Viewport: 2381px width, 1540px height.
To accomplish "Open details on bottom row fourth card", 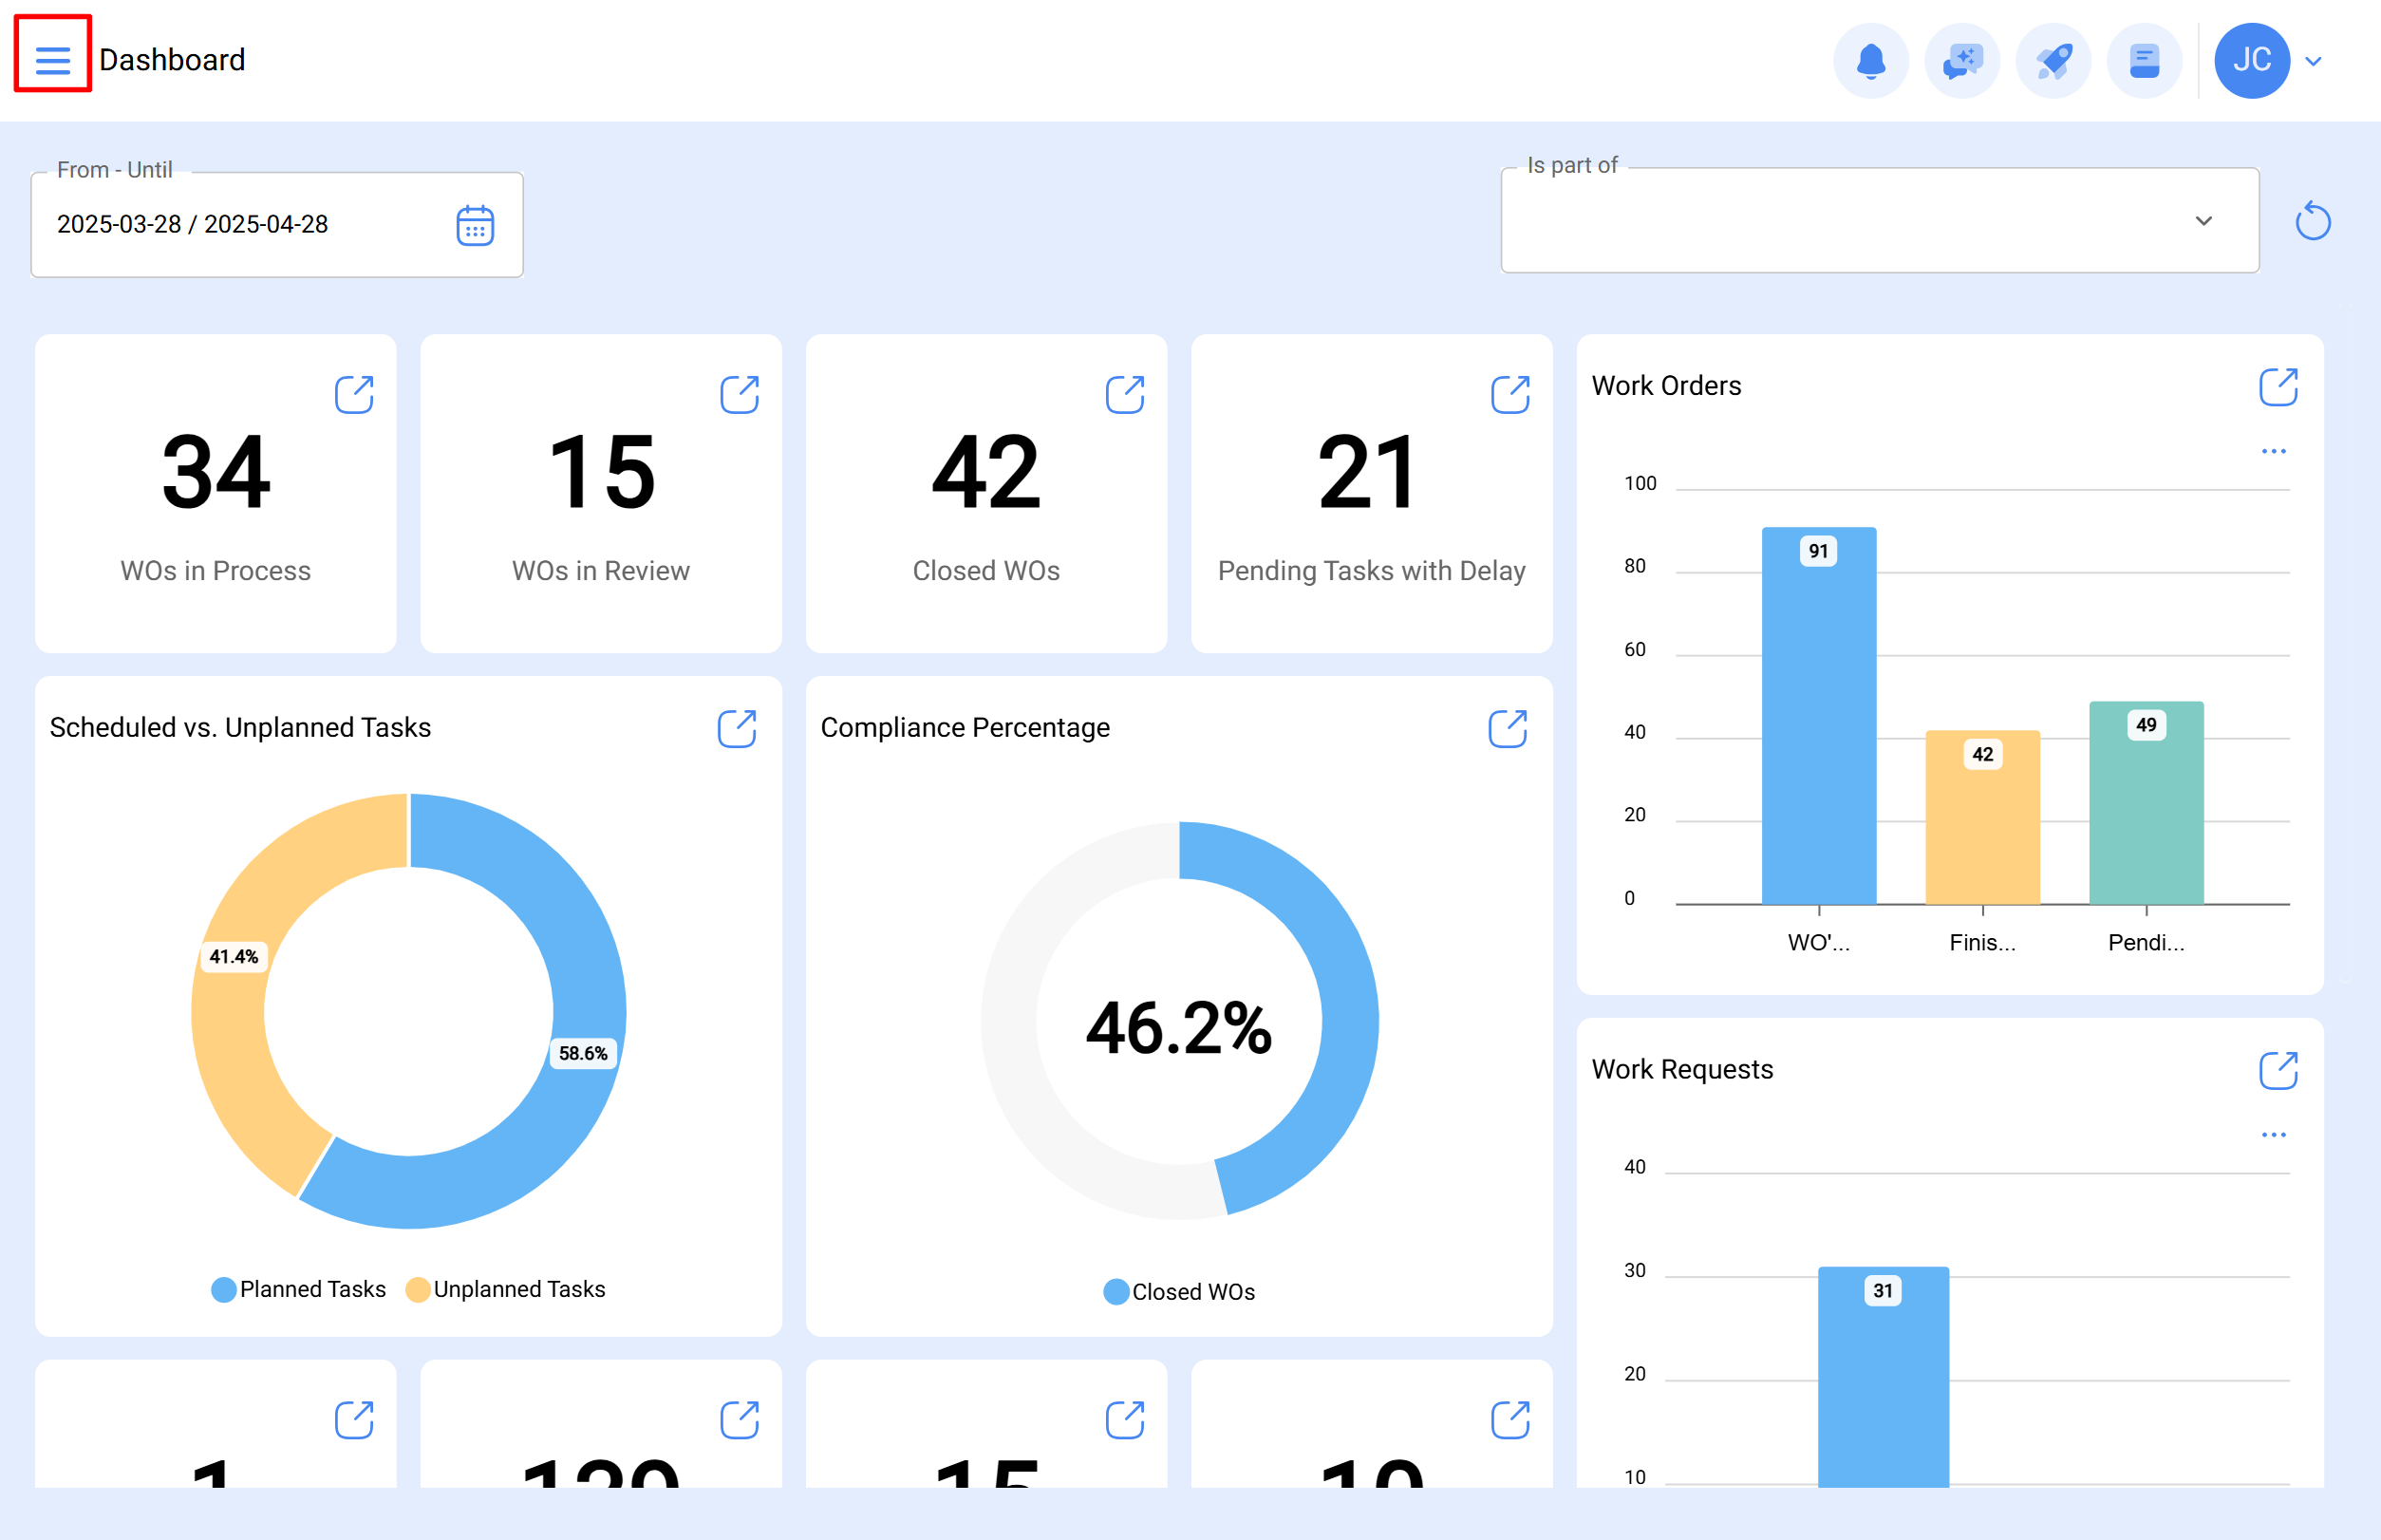I will [x=1510, y=1419].
